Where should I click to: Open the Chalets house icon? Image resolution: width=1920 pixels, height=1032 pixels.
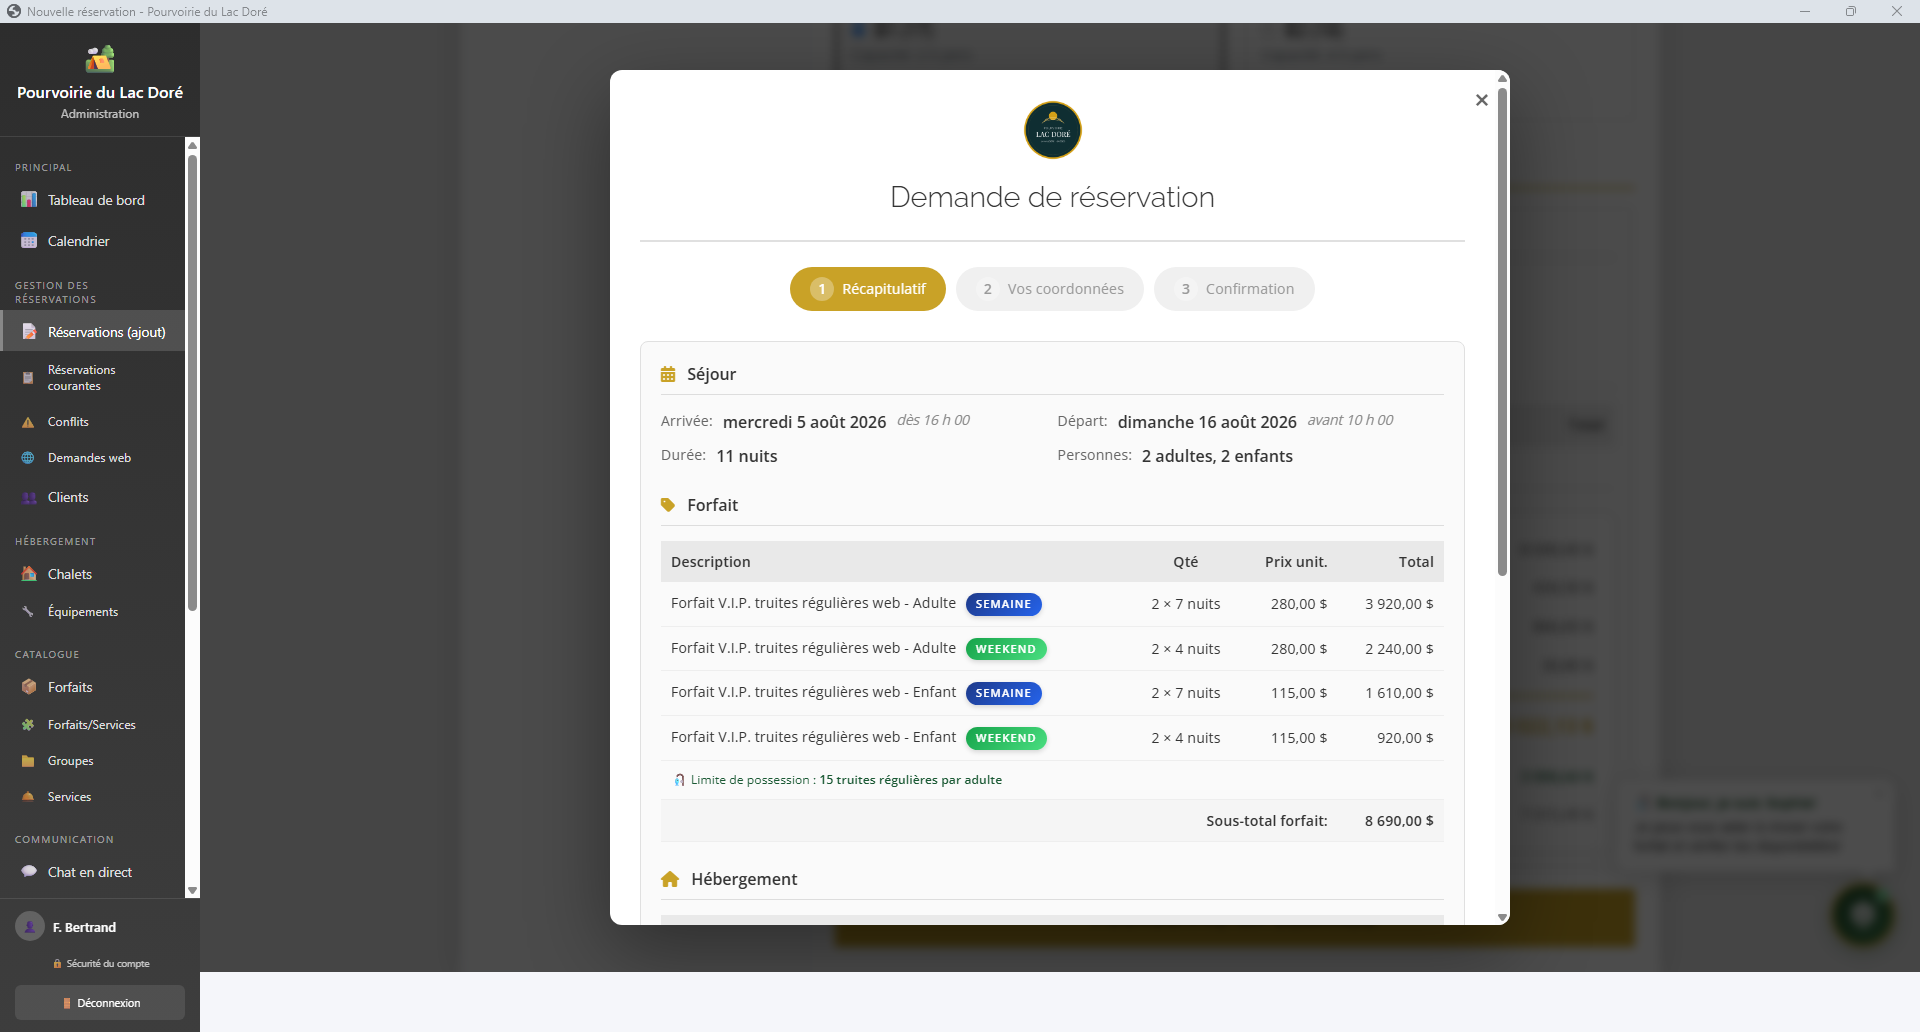29,574
